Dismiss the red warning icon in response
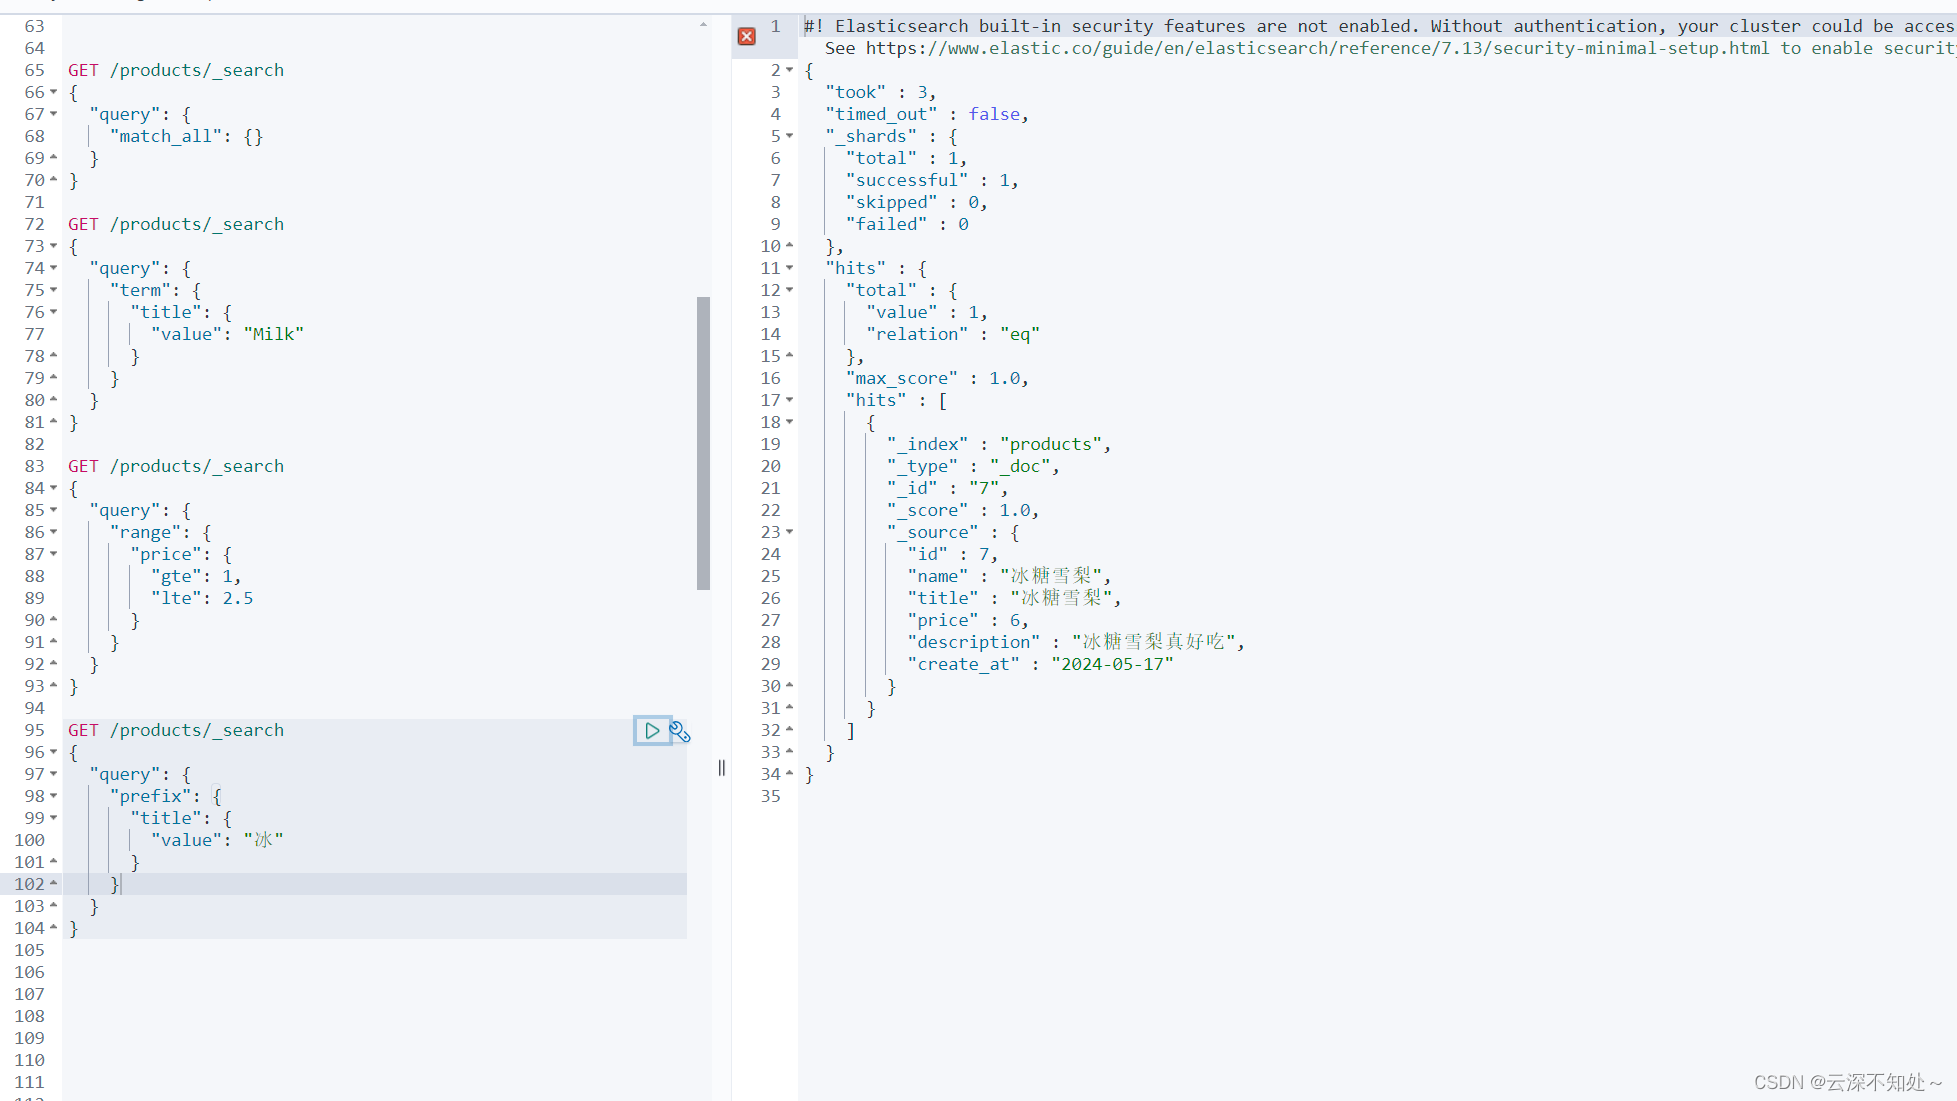The width and height of the screenshot is (1957, 1101). [x=746, y=37]
